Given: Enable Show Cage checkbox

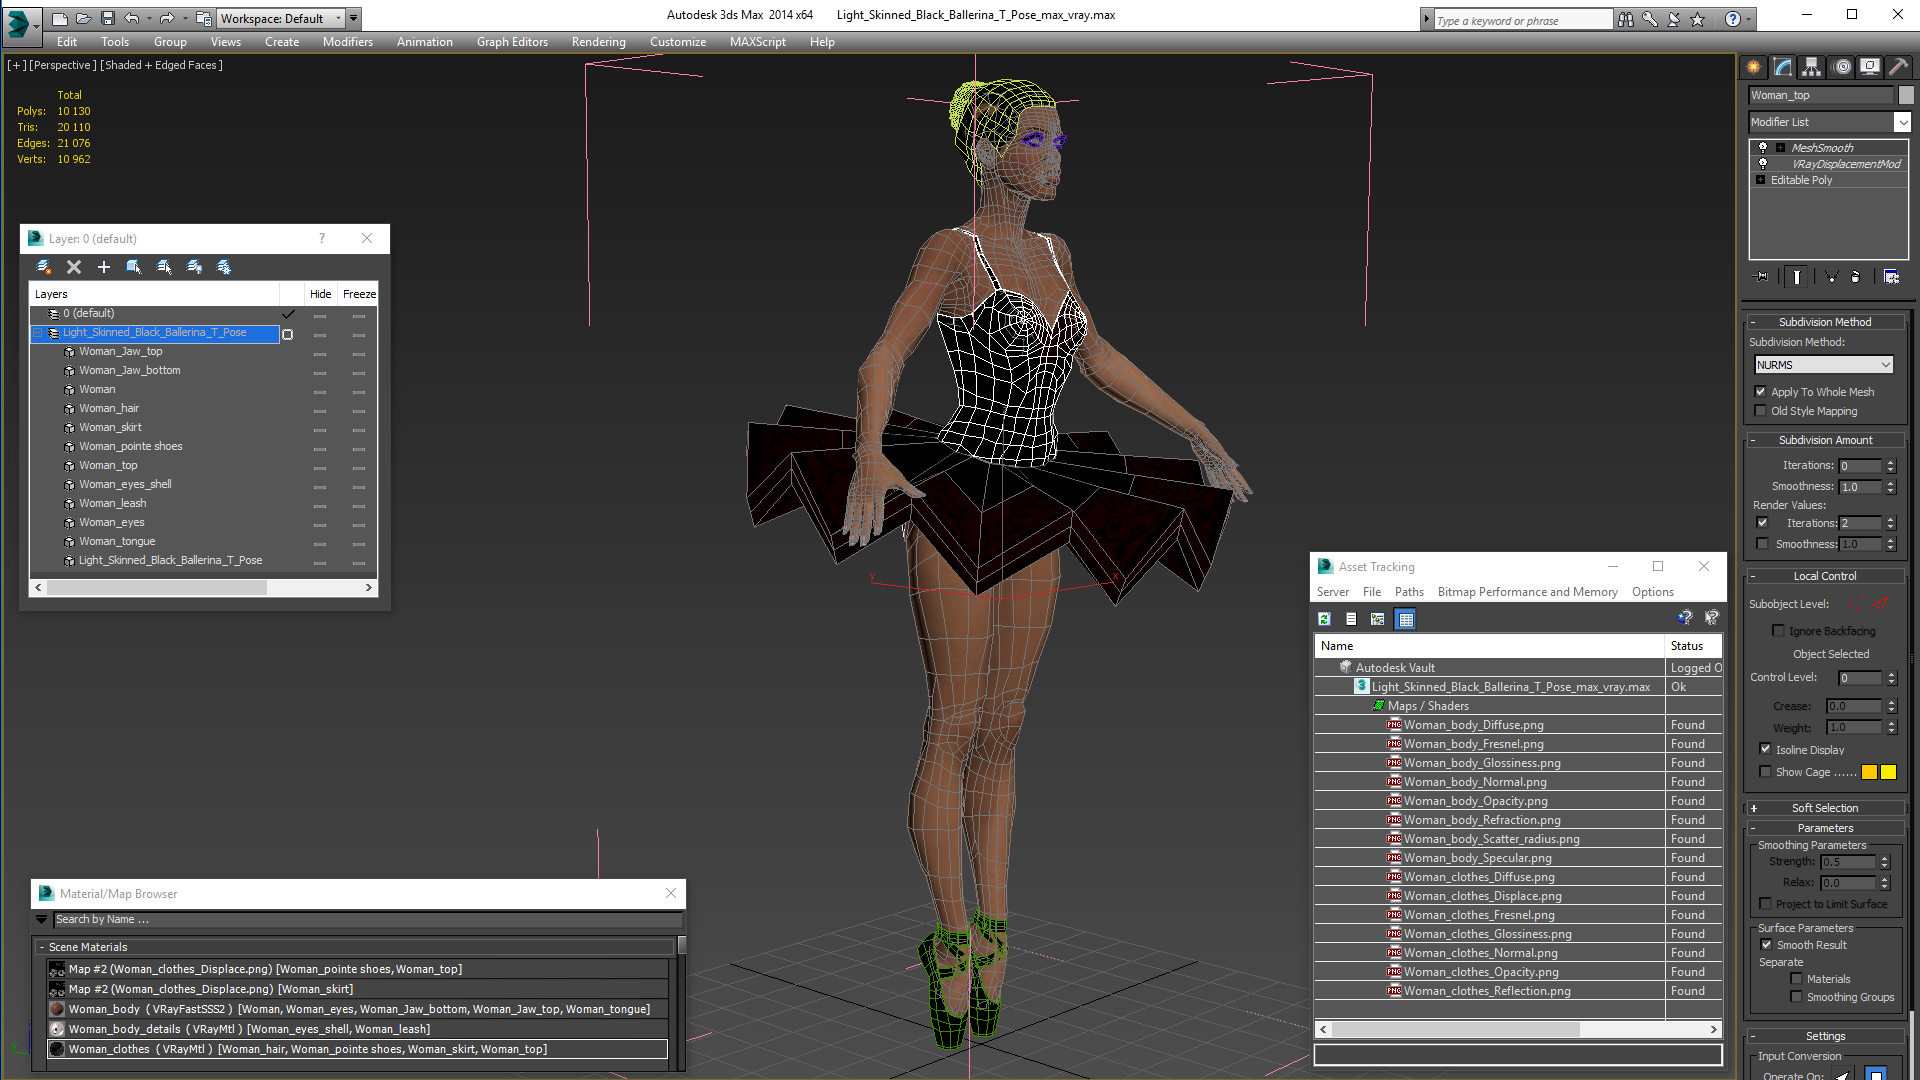Looking at the screenshot, I should coord(1765,772).
